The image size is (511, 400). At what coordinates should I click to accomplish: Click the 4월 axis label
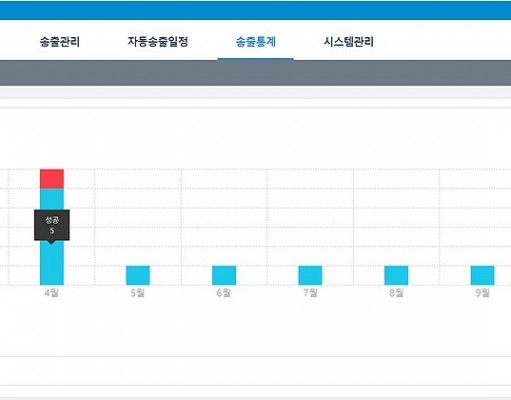coord(51,293)
